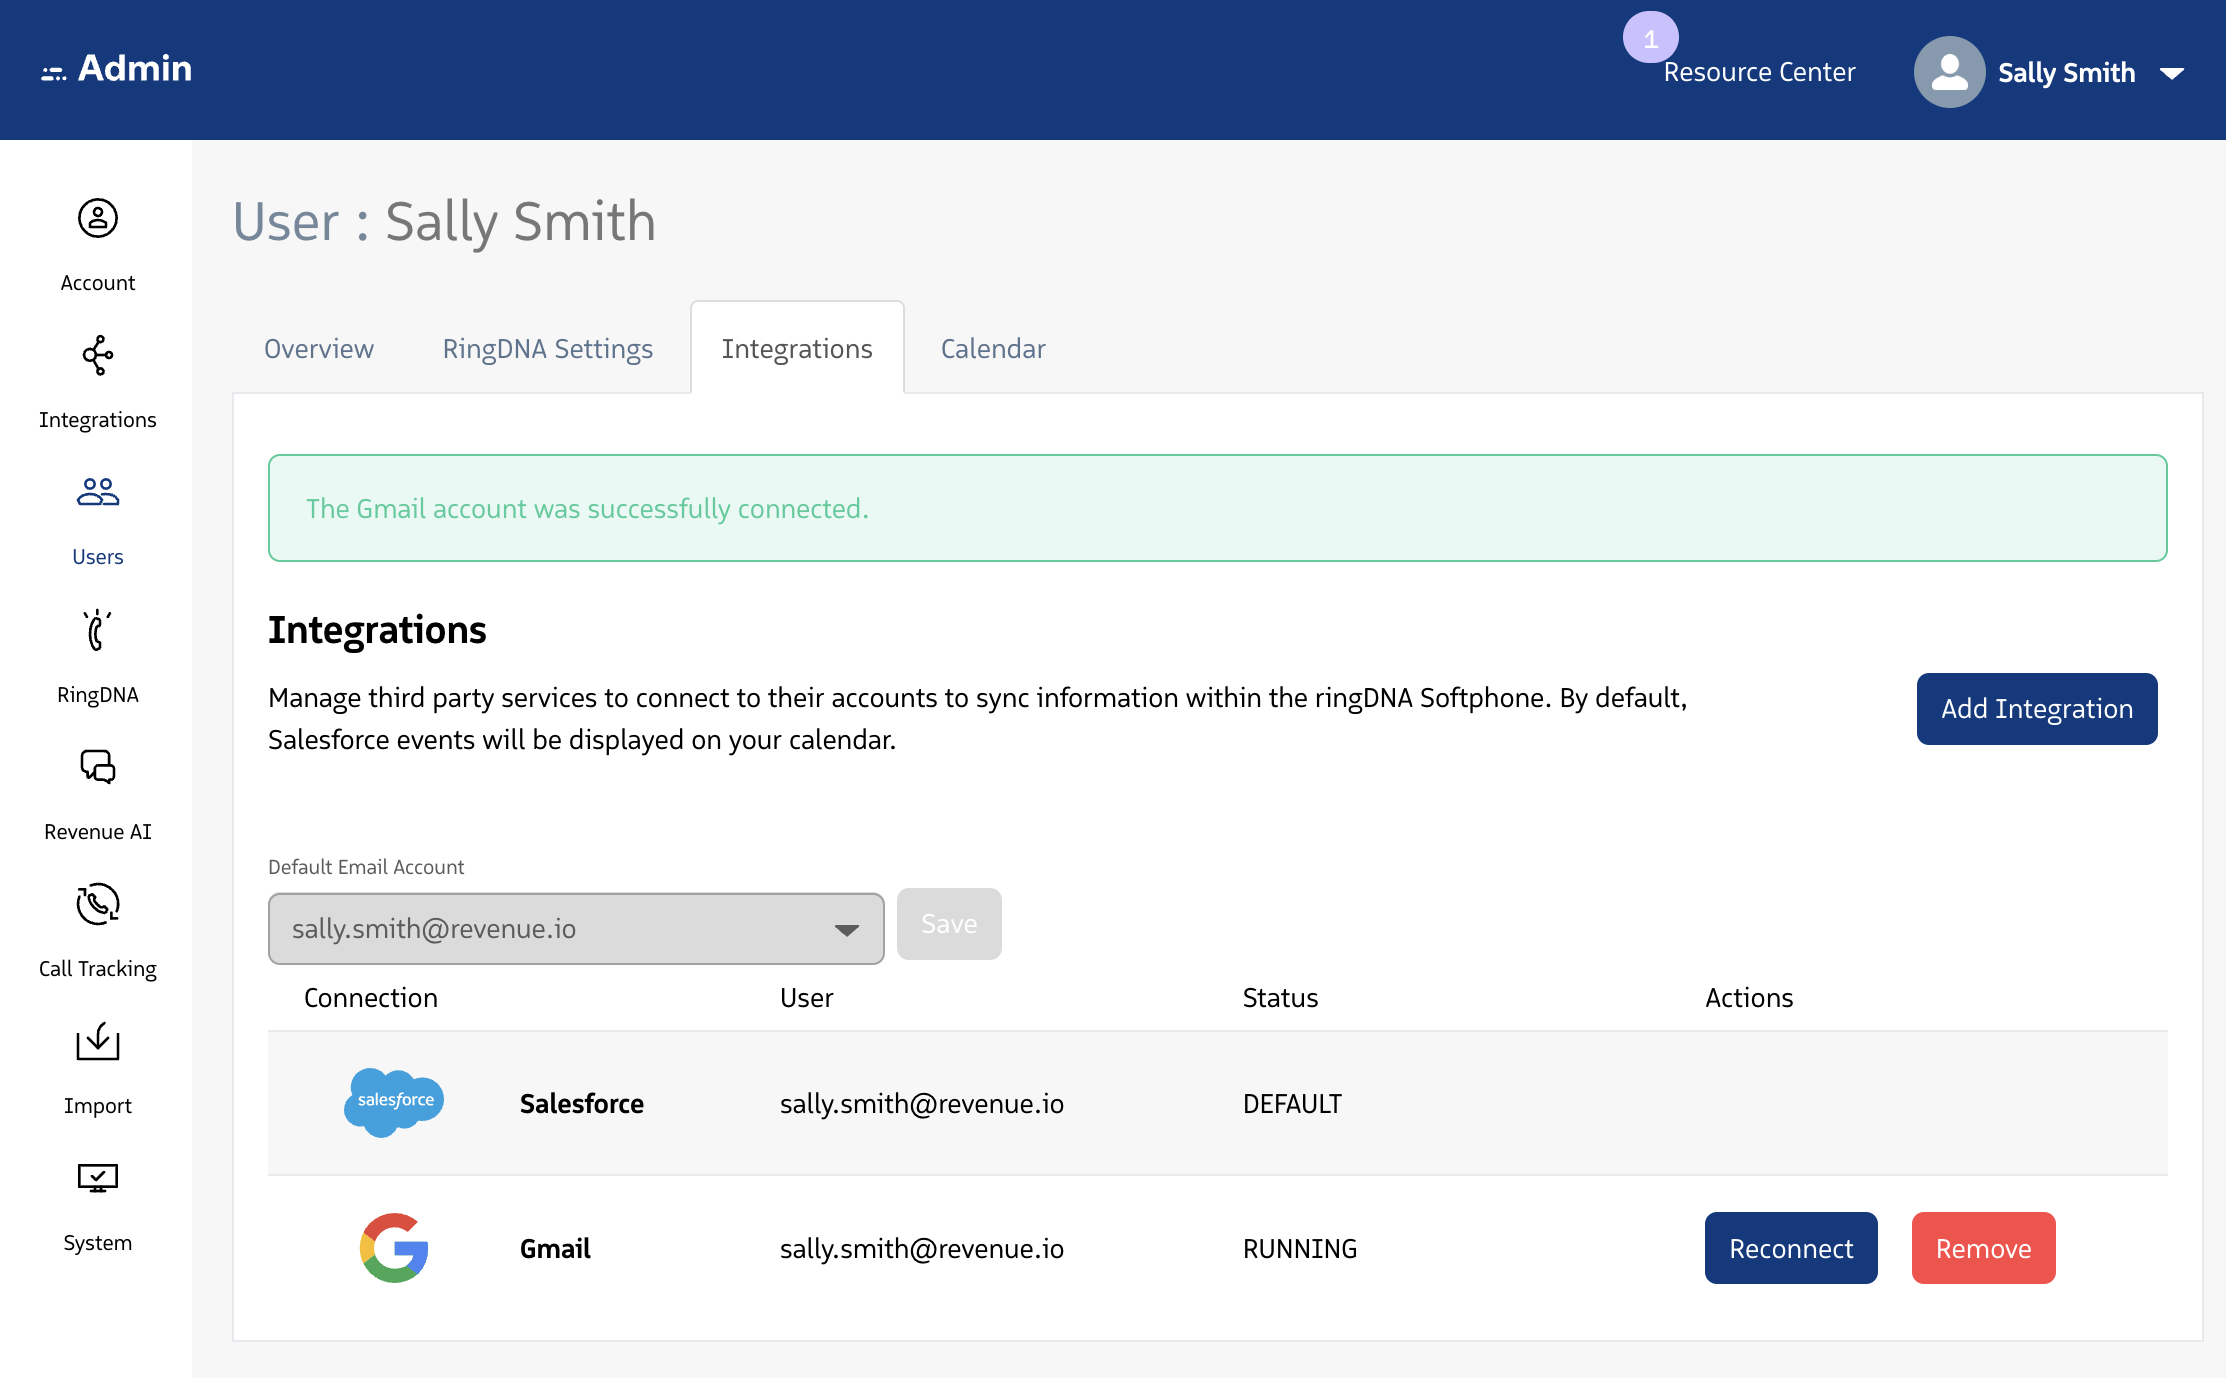2226x1378 pixels.
Task: Open the Default Email Account dropdown
Action: [575, 928]
